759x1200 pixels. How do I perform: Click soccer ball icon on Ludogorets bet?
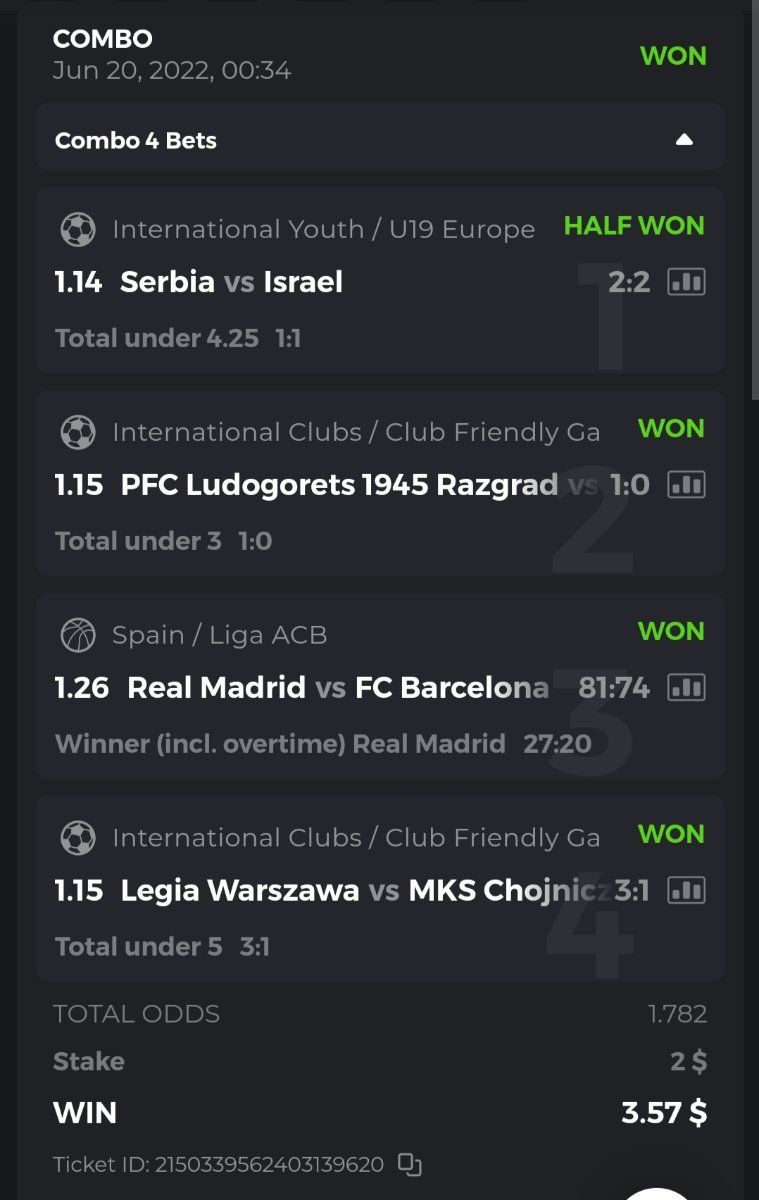click(78, 433)
